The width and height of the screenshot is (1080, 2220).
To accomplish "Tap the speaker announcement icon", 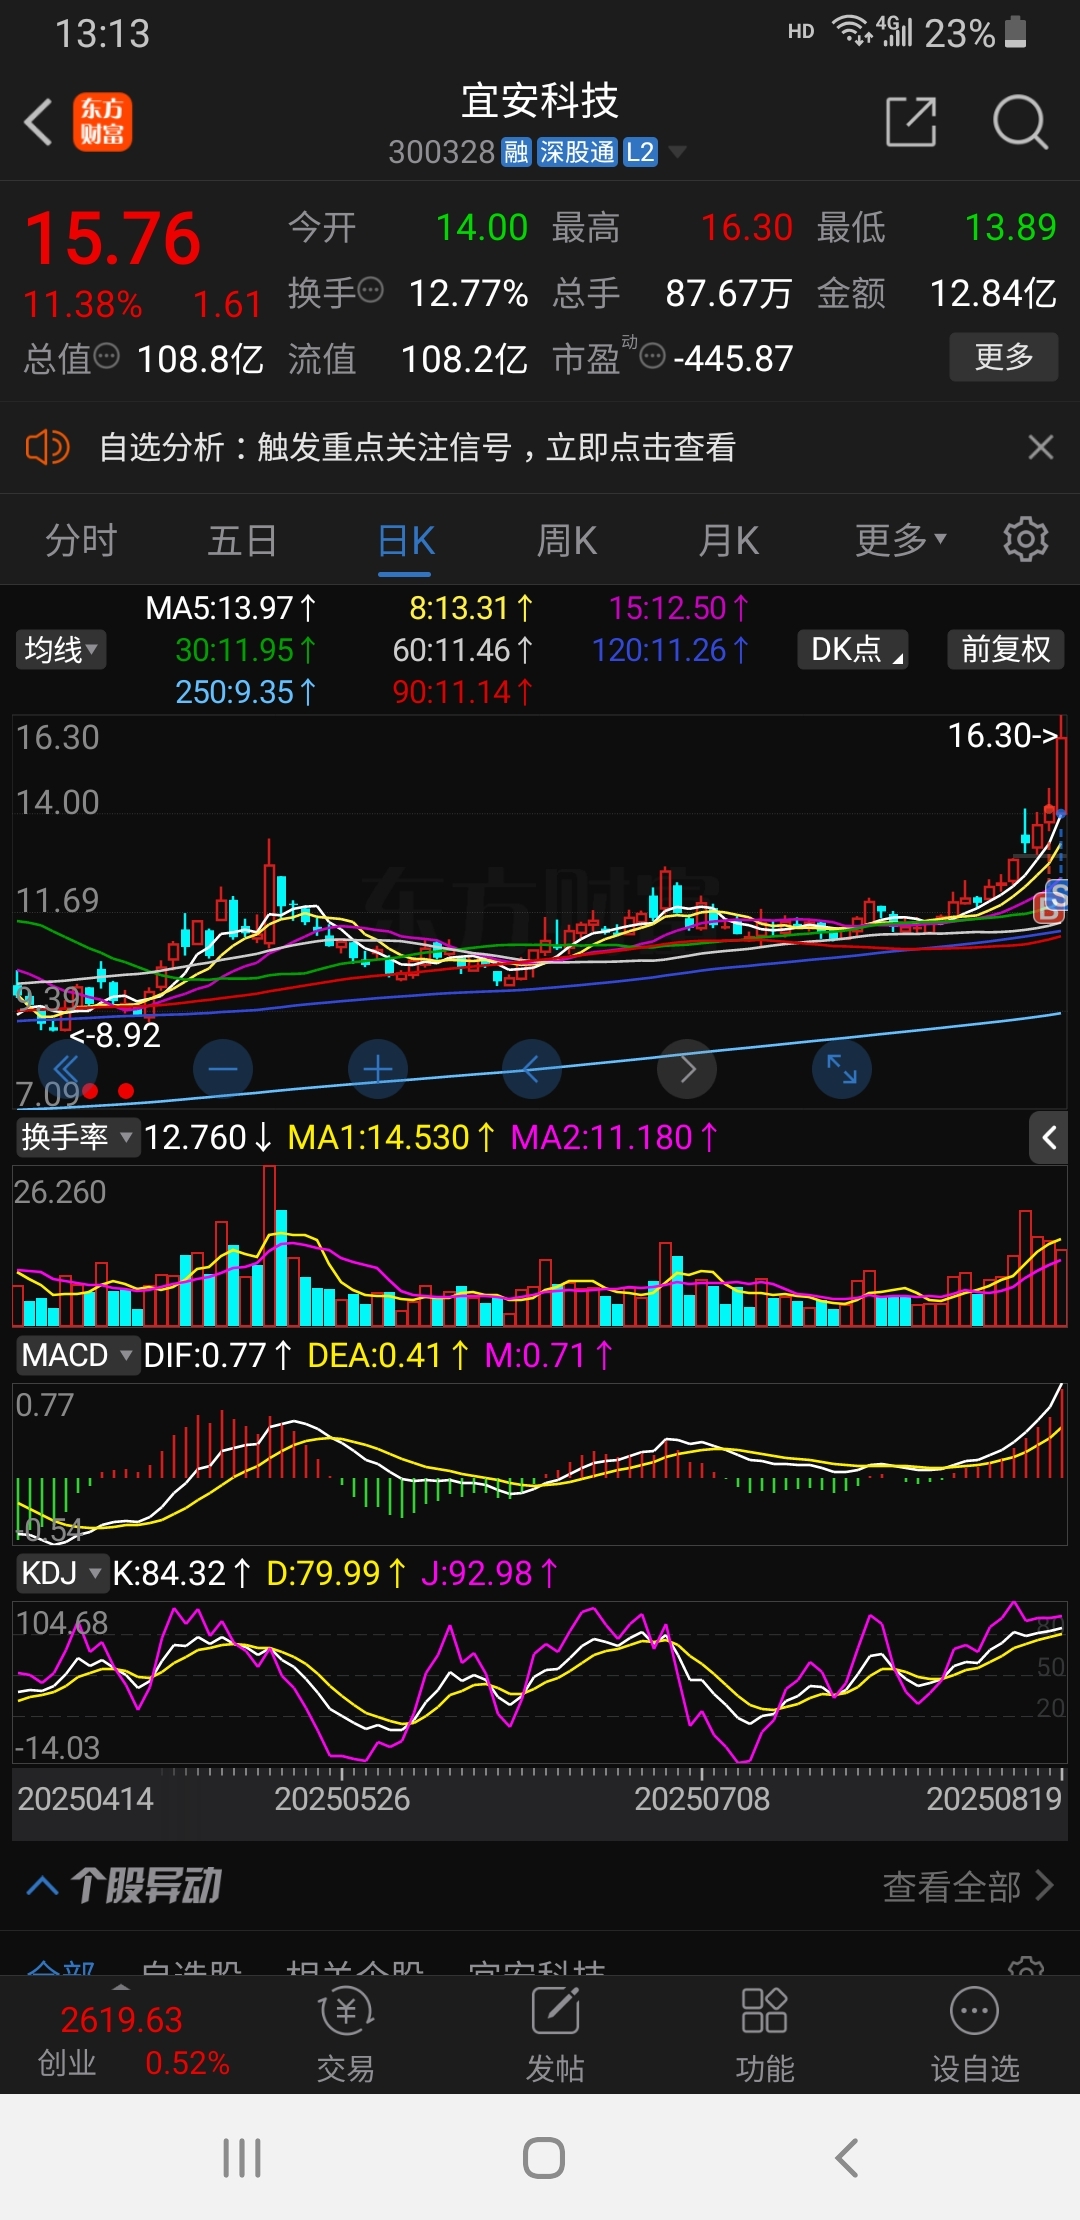I will (x=47, y=447).
